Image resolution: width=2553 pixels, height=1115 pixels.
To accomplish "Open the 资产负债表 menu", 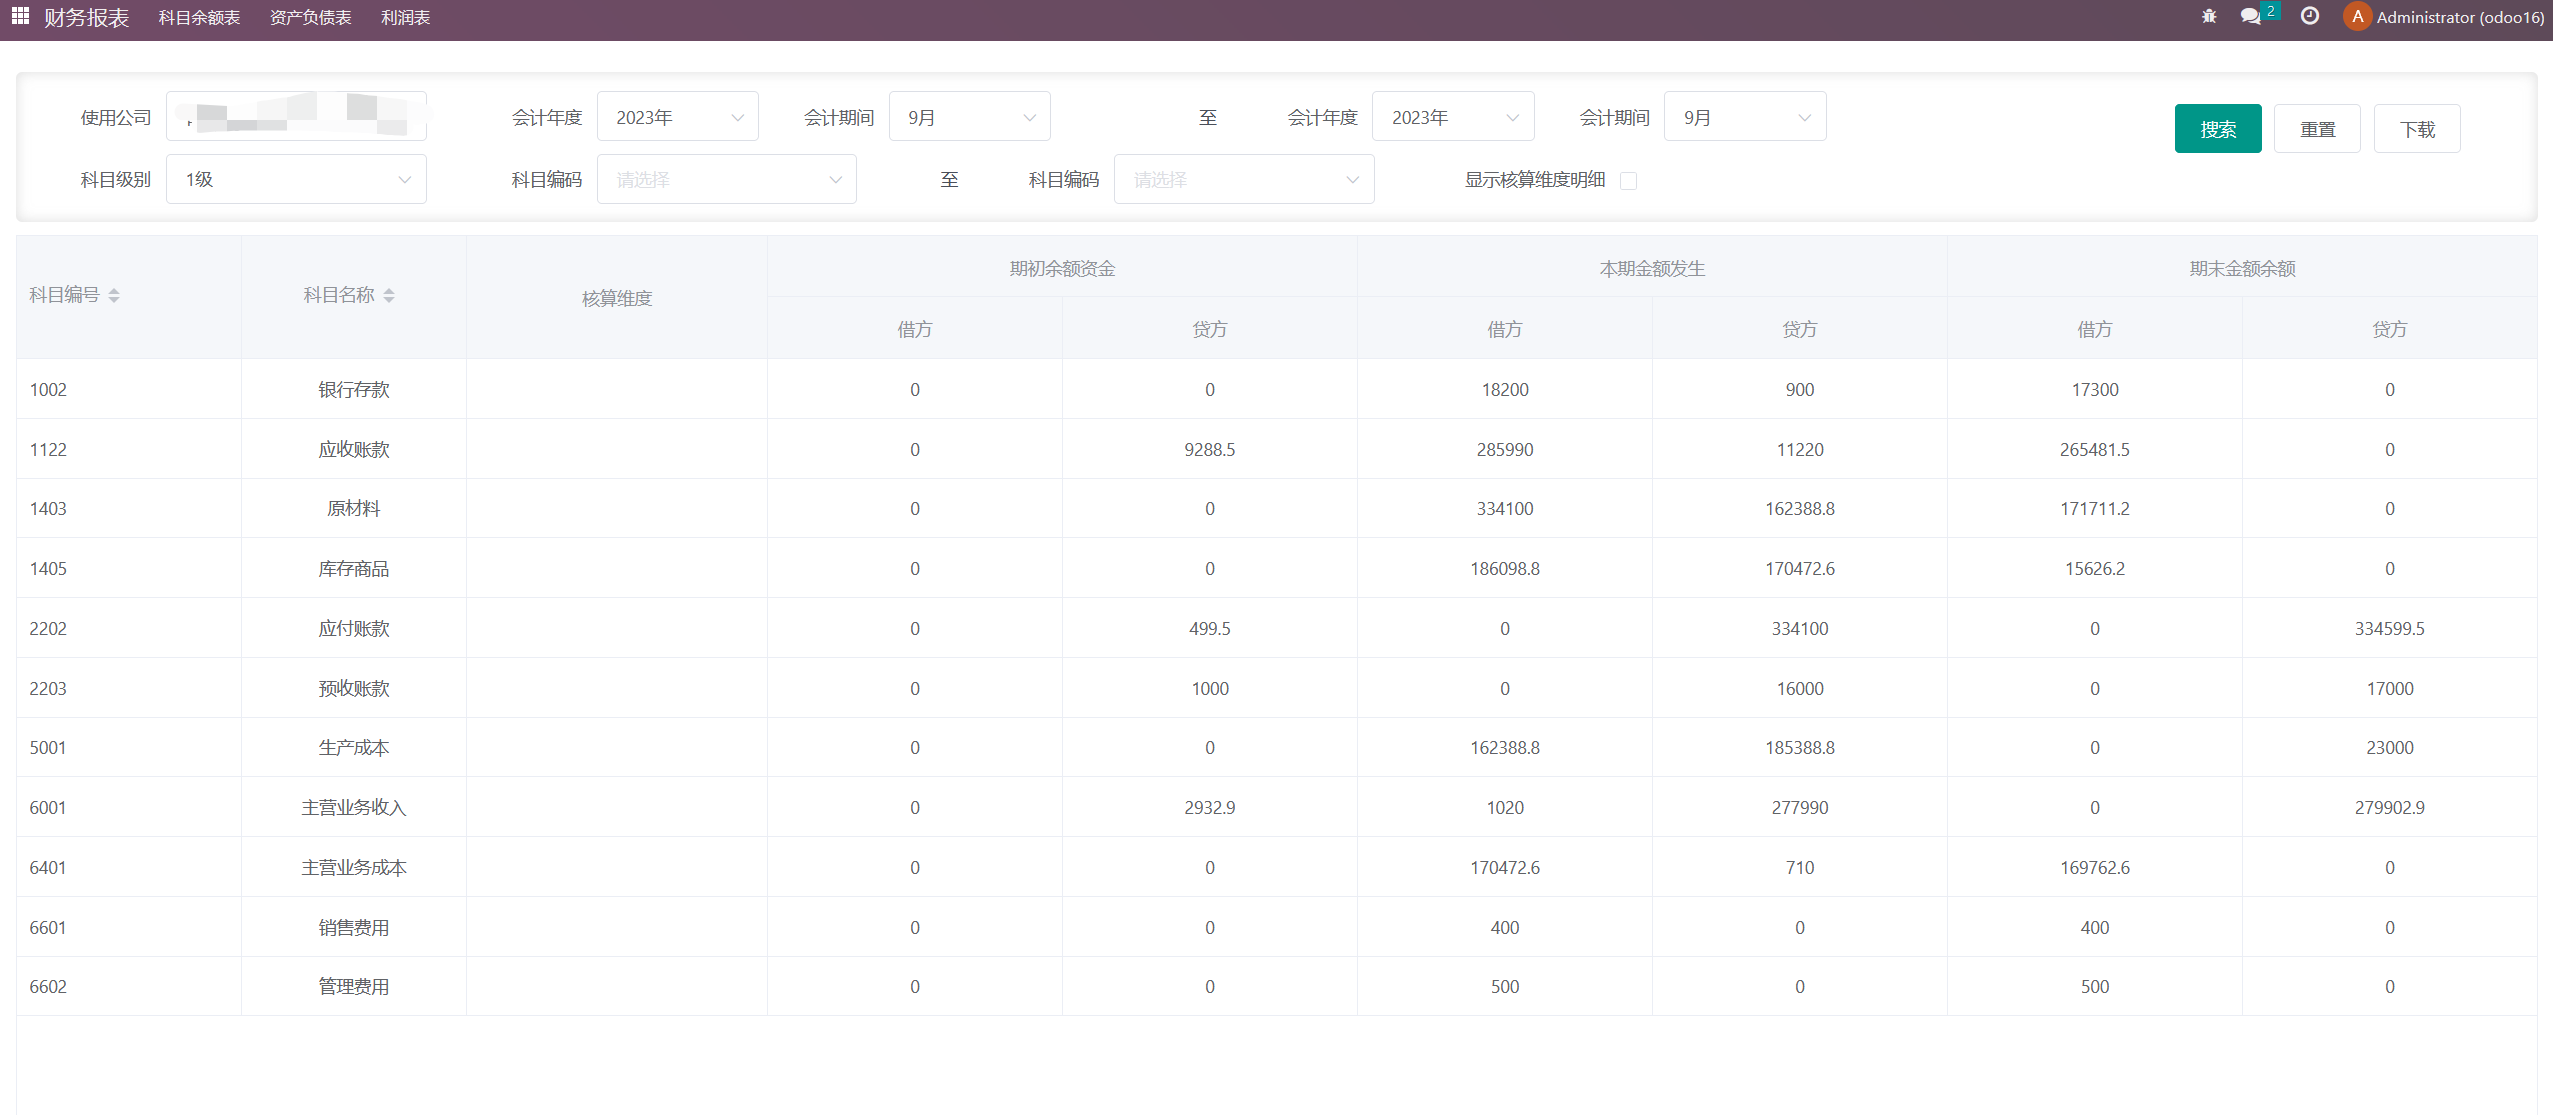I will click(310, 17).
